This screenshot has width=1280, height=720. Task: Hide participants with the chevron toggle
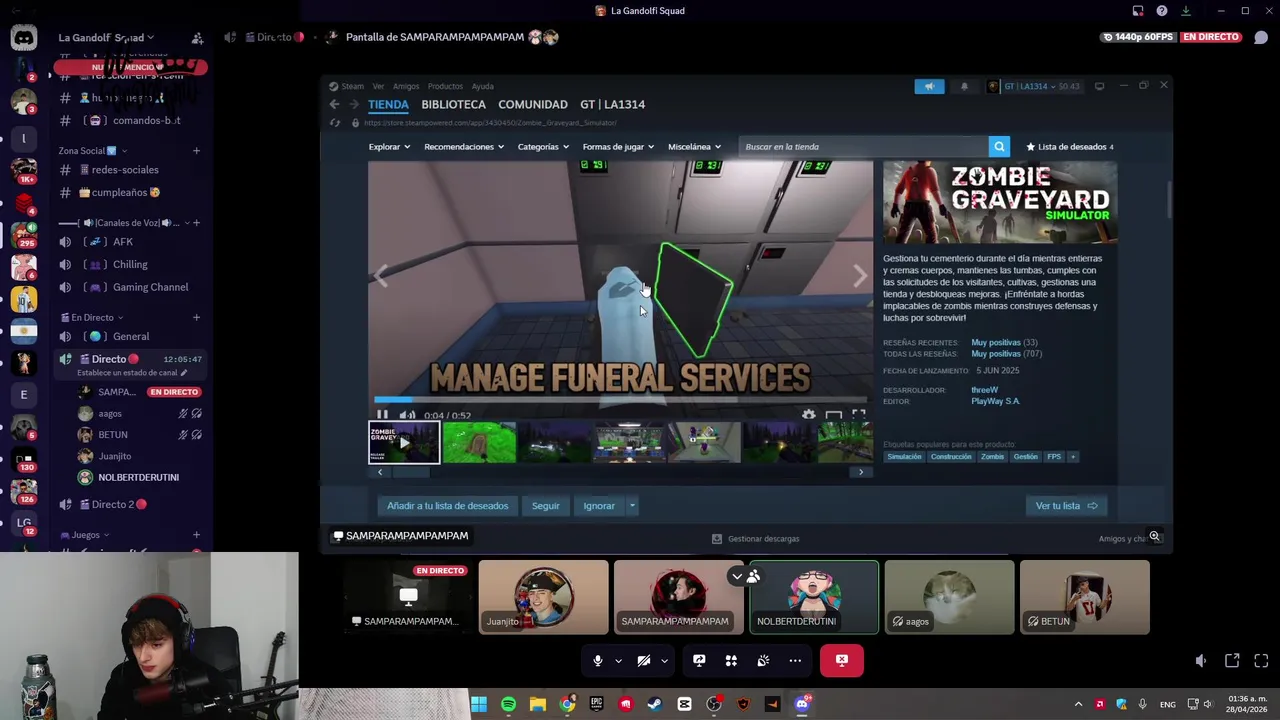737,576
